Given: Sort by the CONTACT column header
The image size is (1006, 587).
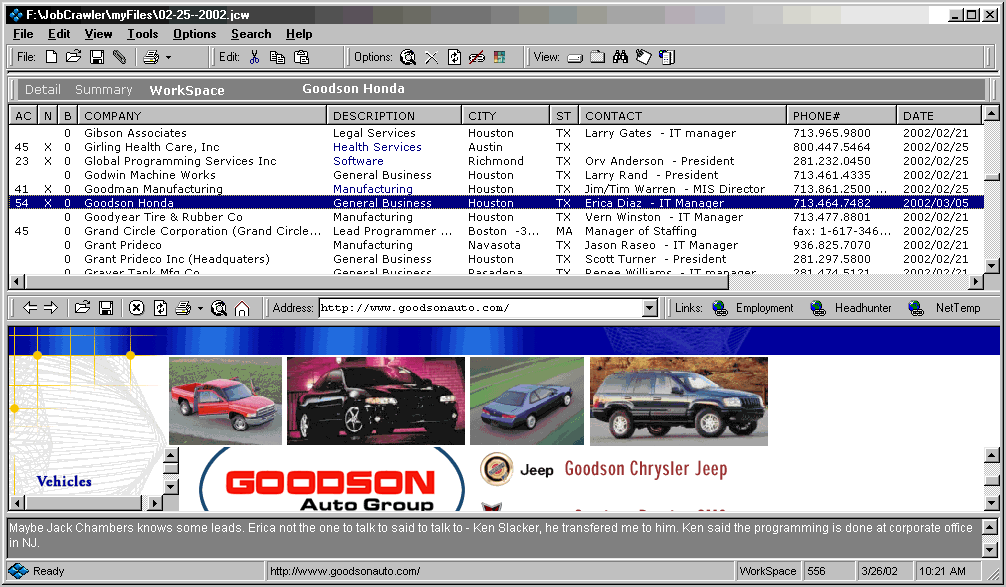Looking at the screenshot, I should pos(683,116).
